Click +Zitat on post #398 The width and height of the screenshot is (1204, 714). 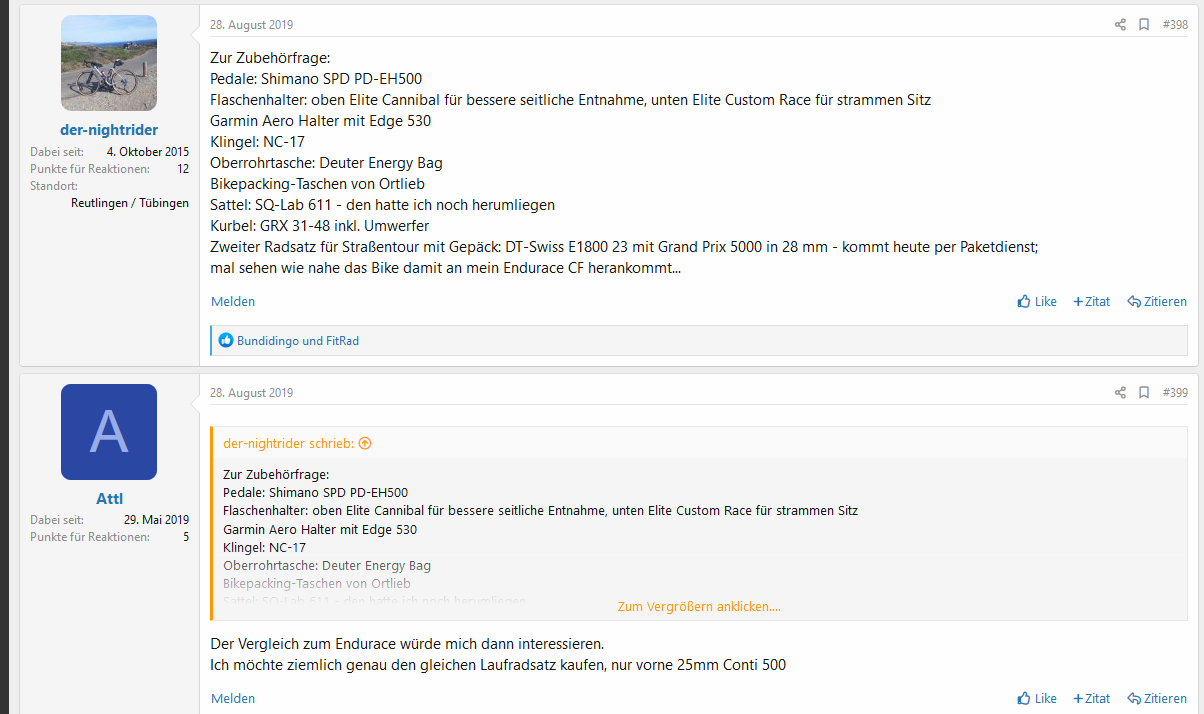[x=1091, y=301]
